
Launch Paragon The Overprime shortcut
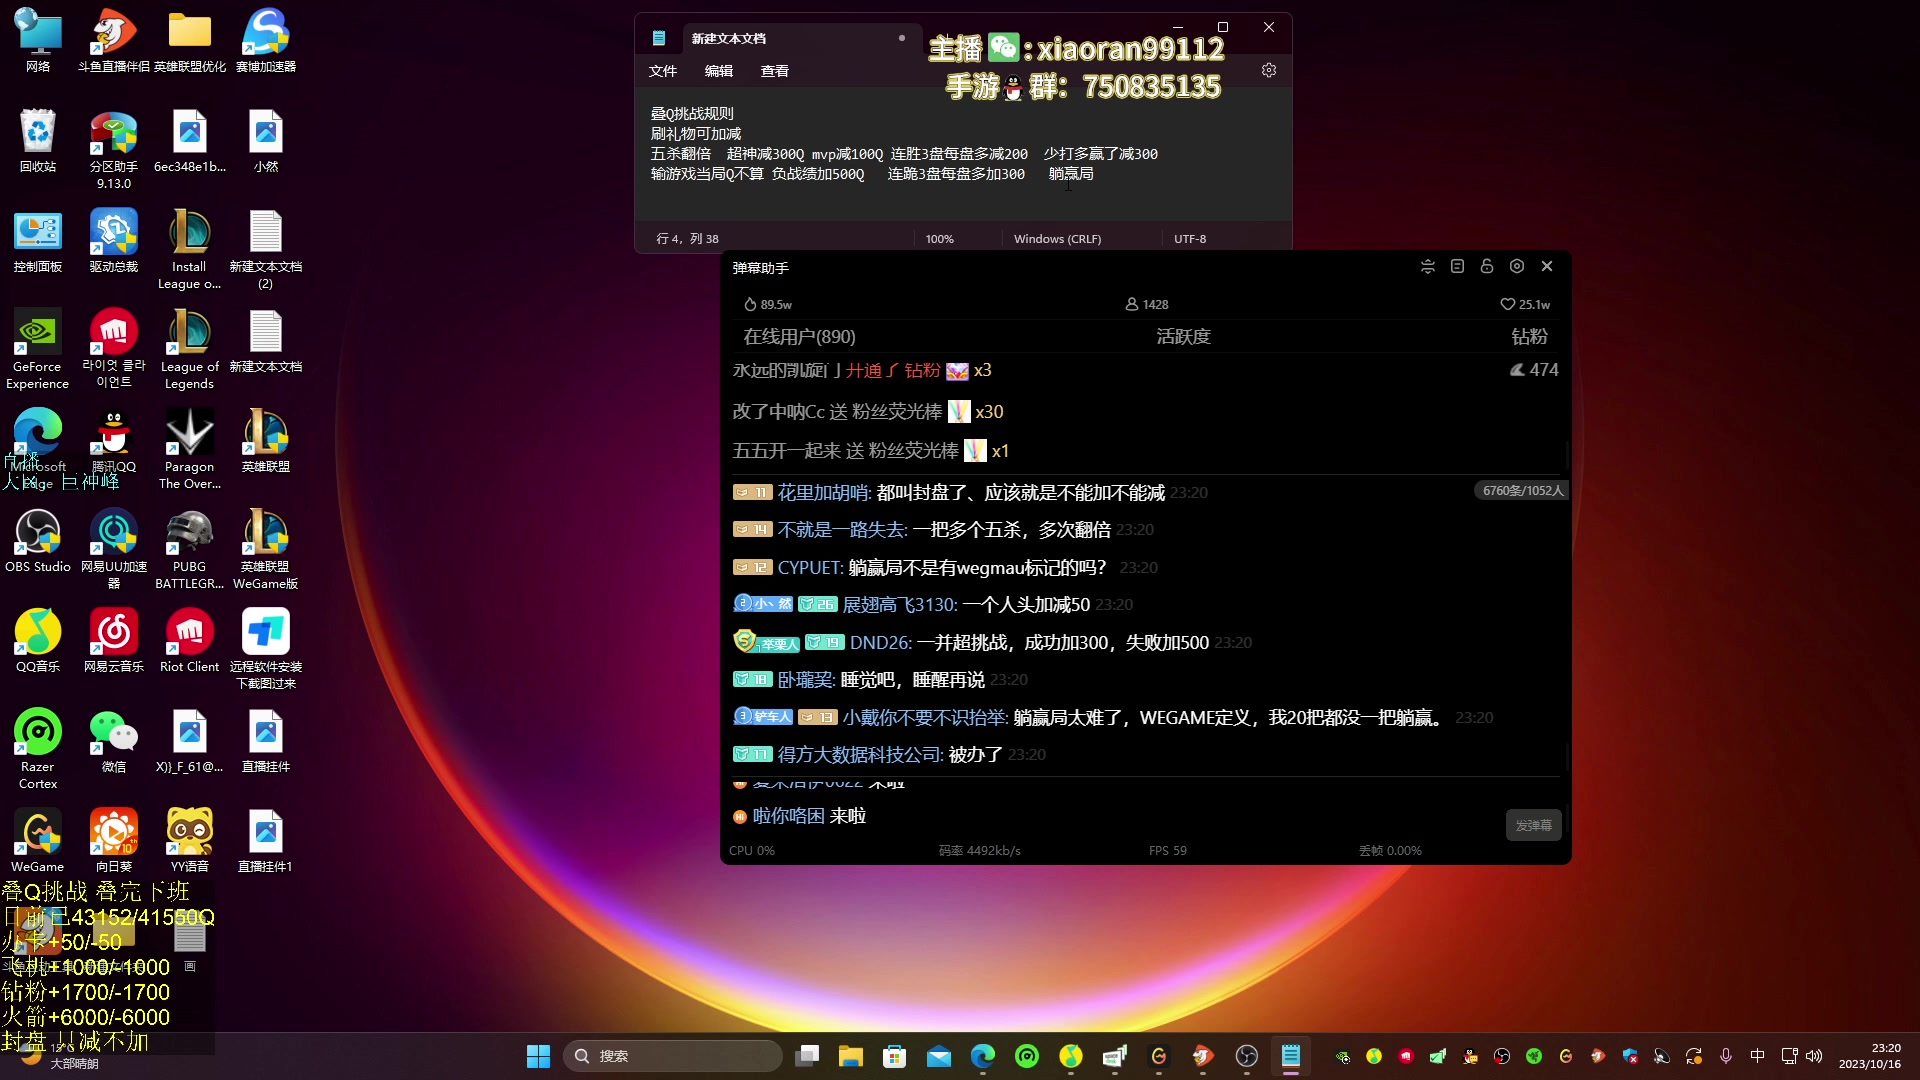pos(190,448)
